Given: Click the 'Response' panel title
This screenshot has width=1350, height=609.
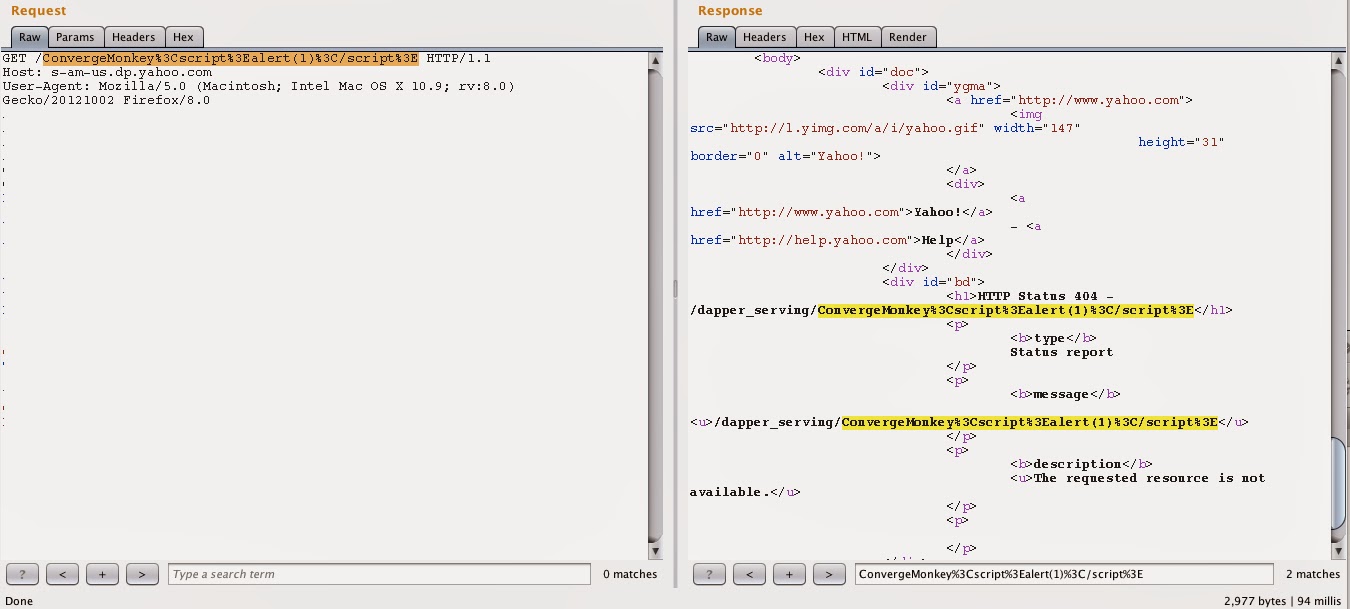Looking at the screenshot, I should [730, 11].
